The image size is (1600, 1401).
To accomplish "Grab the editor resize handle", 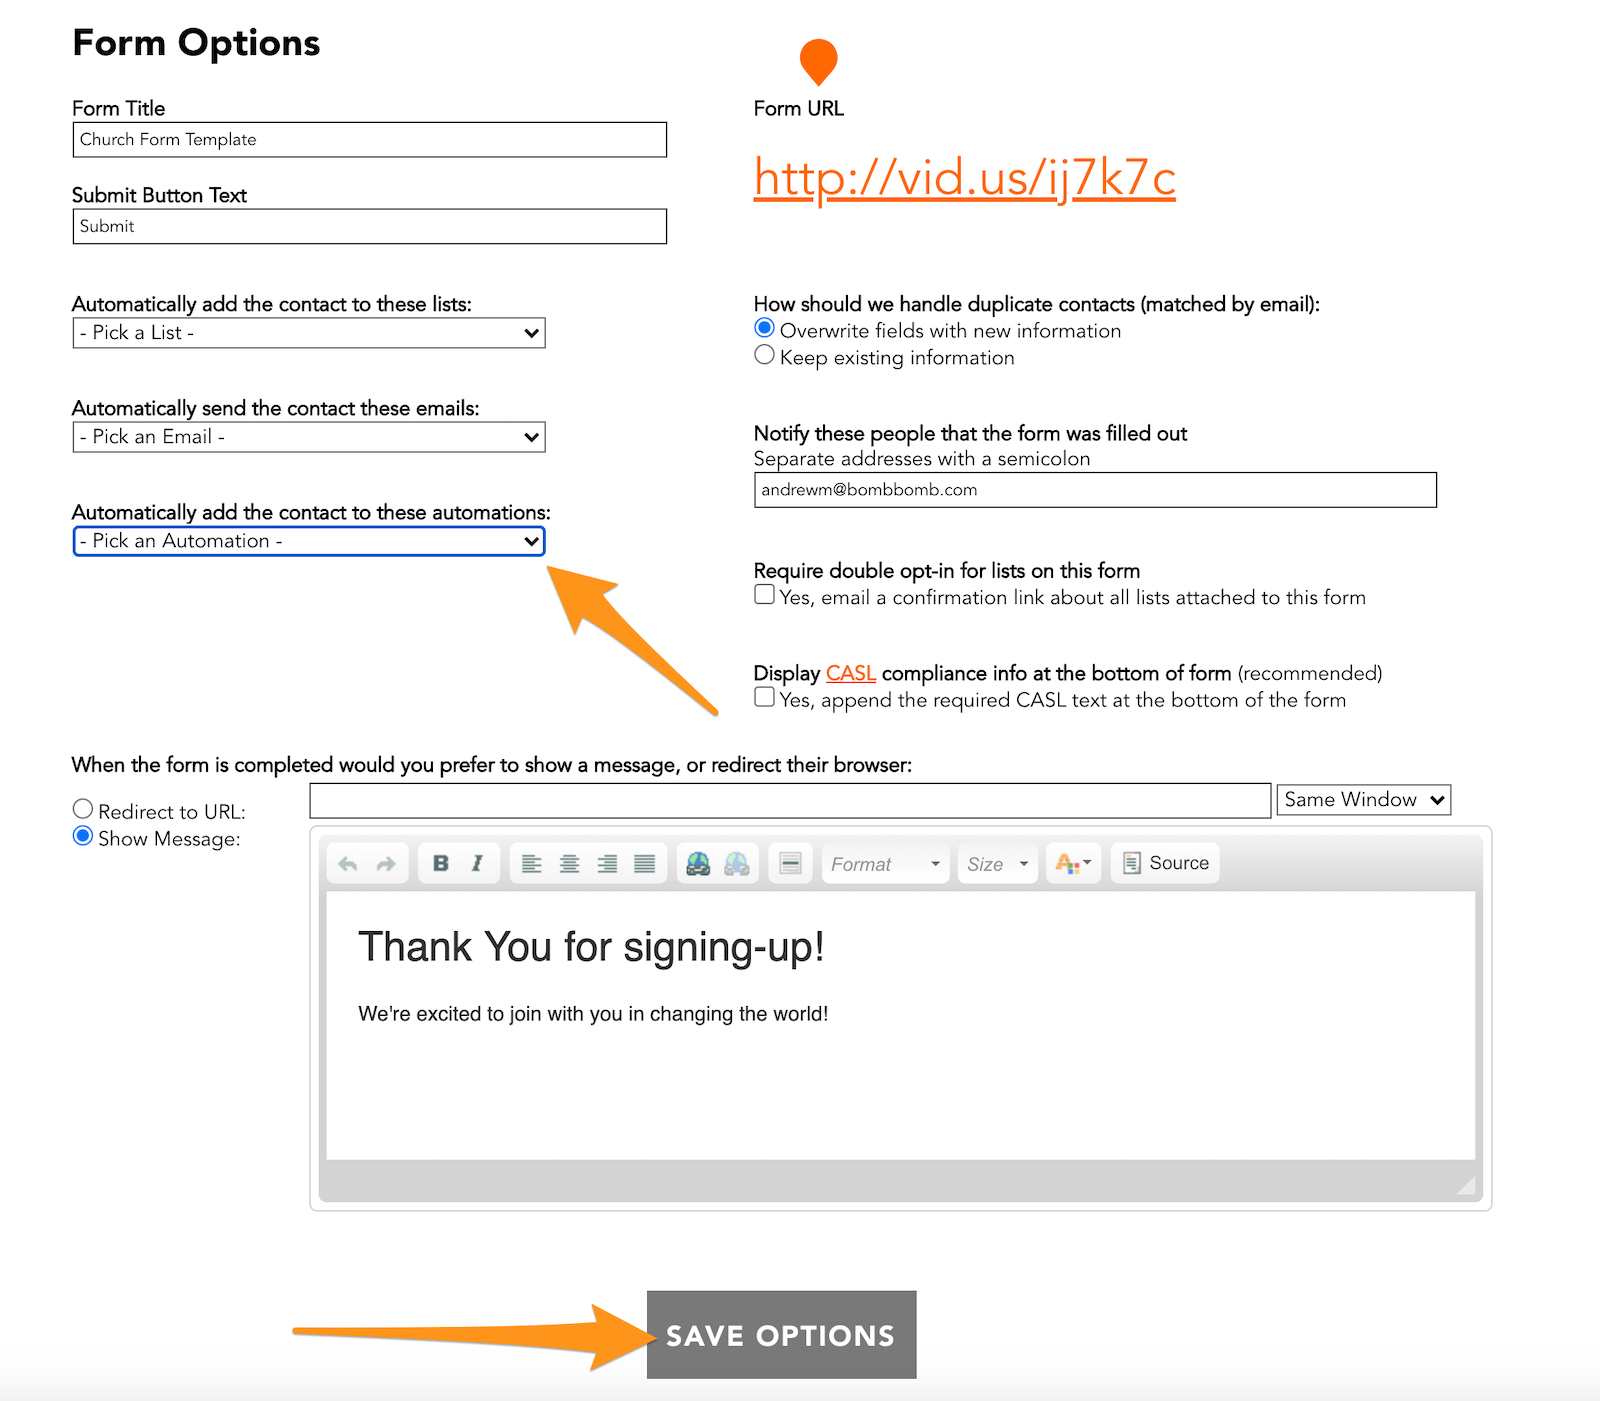I will pos(1467,1185).
